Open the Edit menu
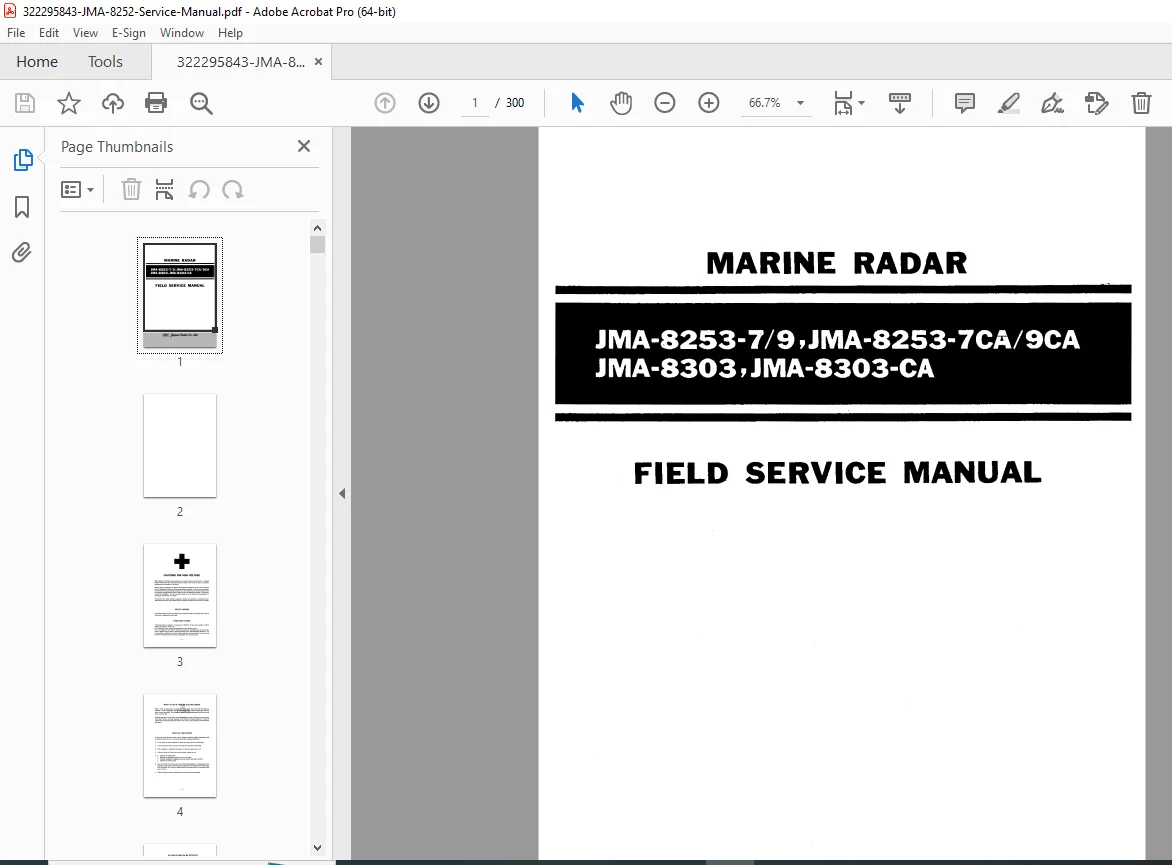This screenshot has height=865, width=1172. pyautogui.click(x=49, y=33)
